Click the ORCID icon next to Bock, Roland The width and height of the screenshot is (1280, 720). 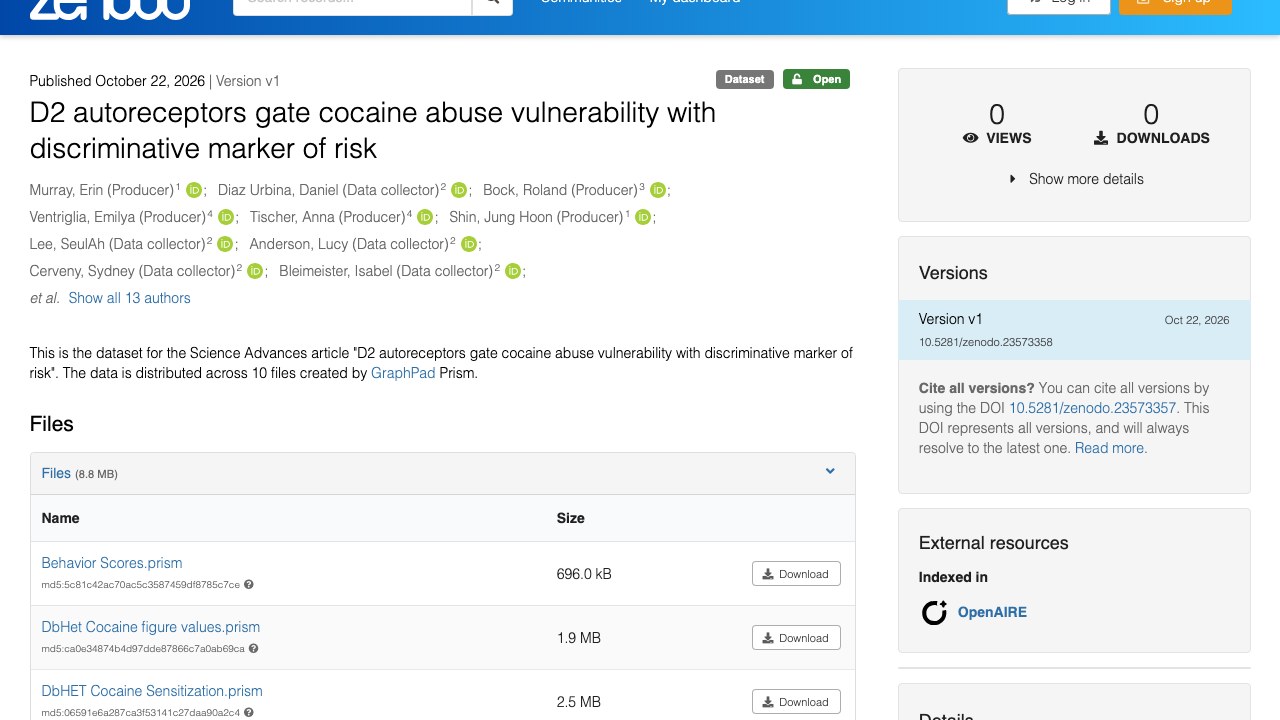[x=658, y=190]
